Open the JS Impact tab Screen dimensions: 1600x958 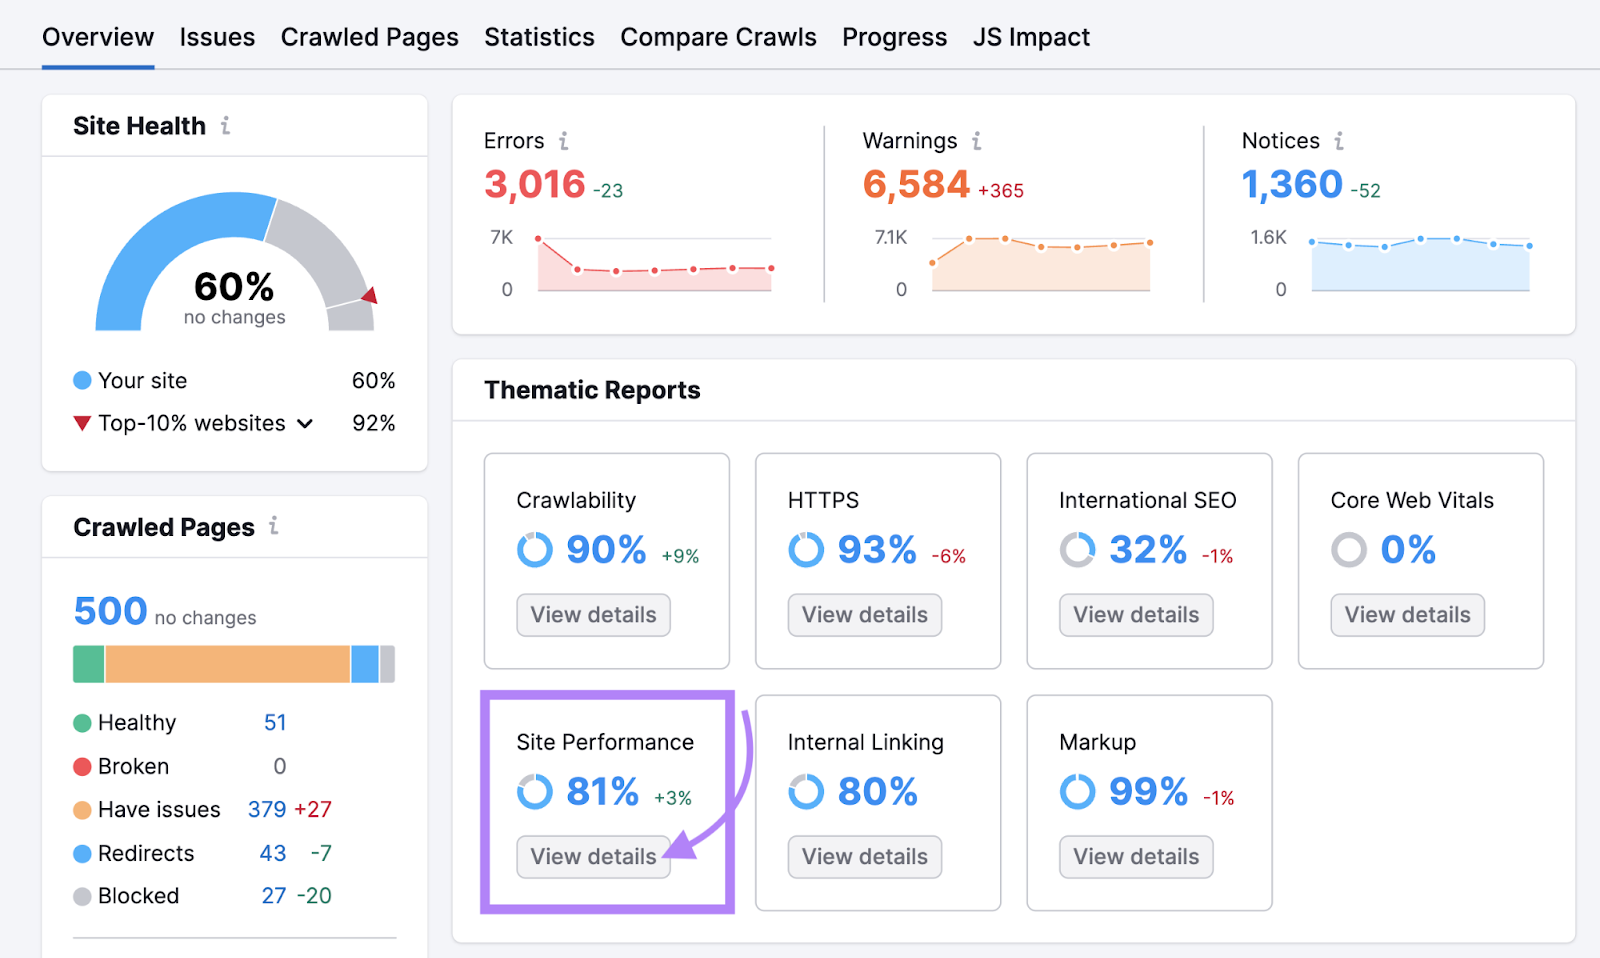point(1031,37)
